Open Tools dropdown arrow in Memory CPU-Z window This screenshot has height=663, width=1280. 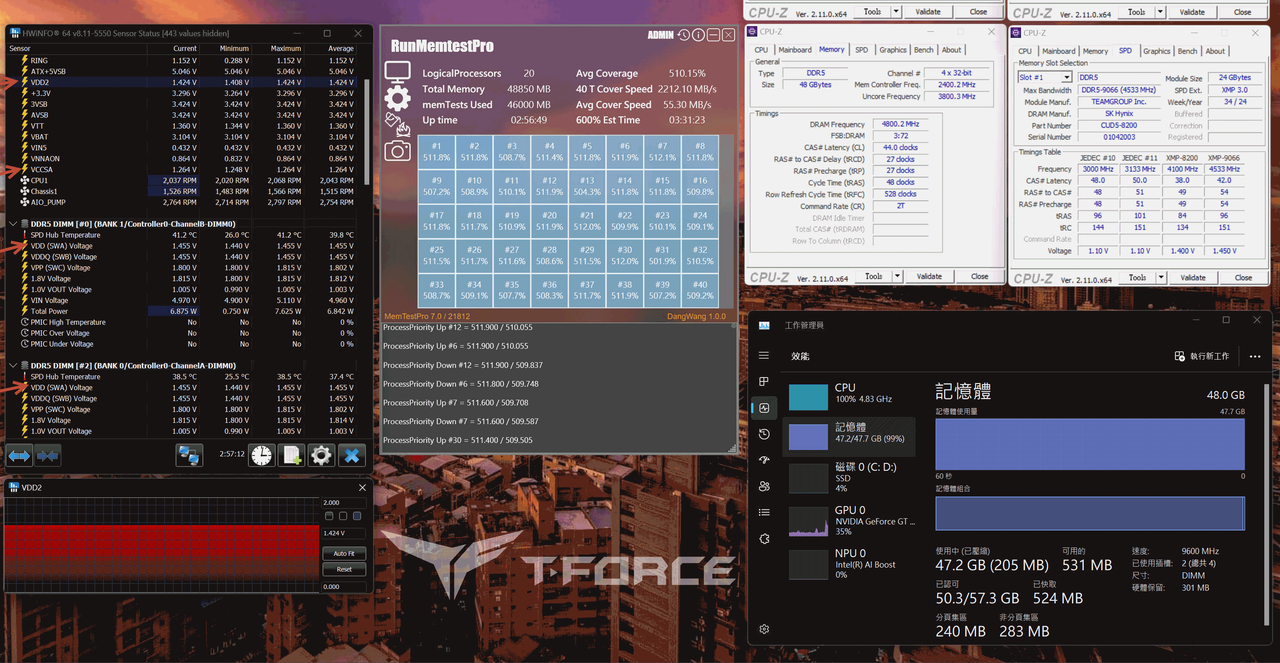(x=896, y=276)
